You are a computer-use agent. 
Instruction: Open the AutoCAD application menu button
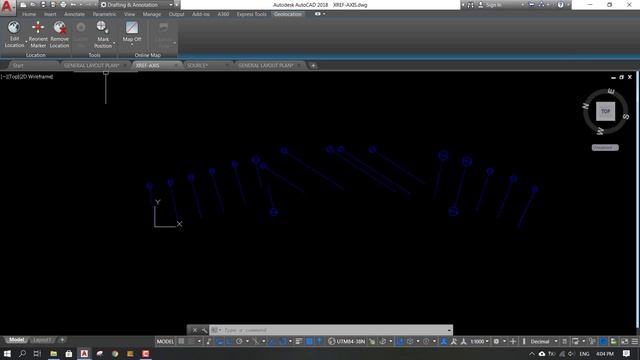point(7,7)
